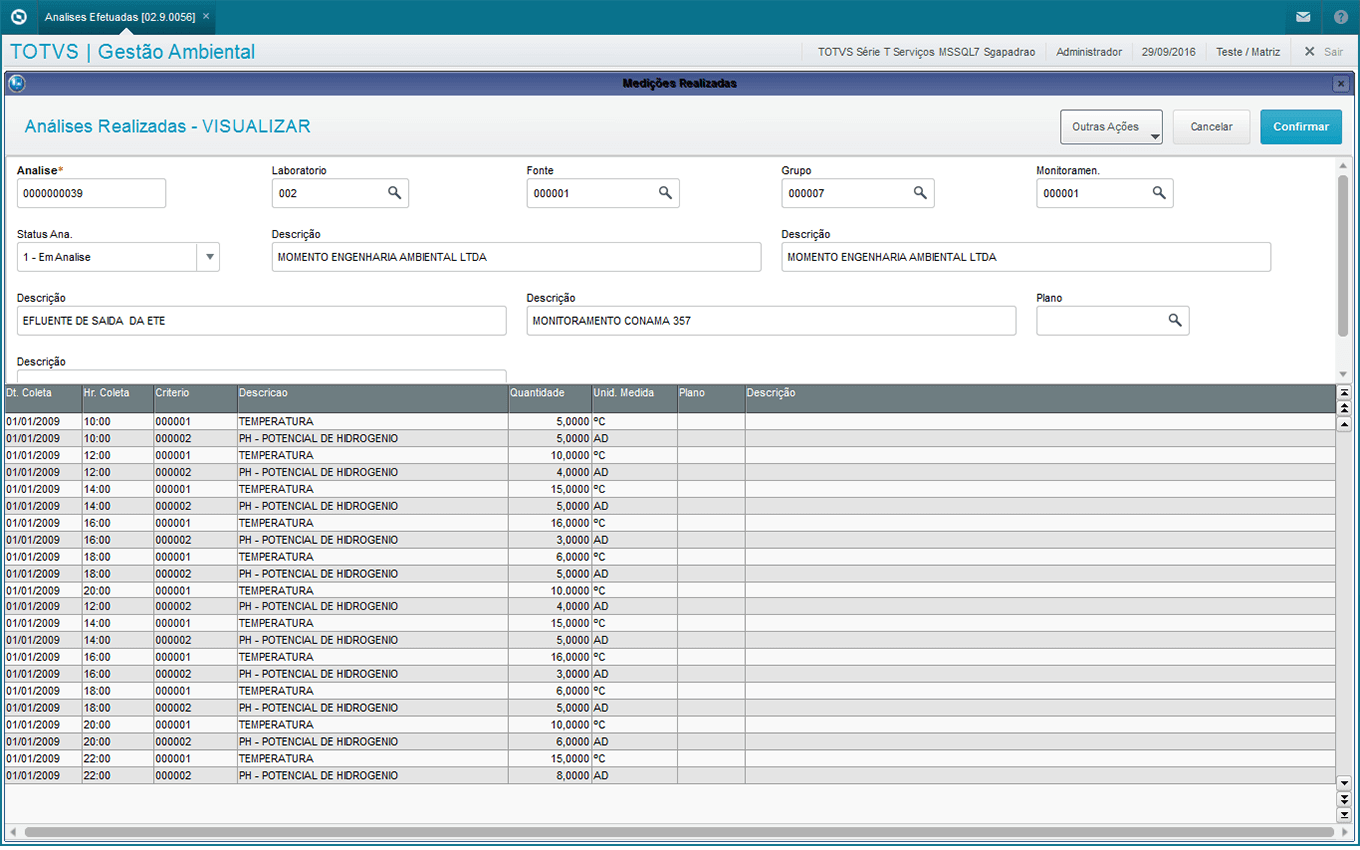Jump to the first grid row arrow
The height and width of the screenshot is (850, 1360).
coord(1344,393)
